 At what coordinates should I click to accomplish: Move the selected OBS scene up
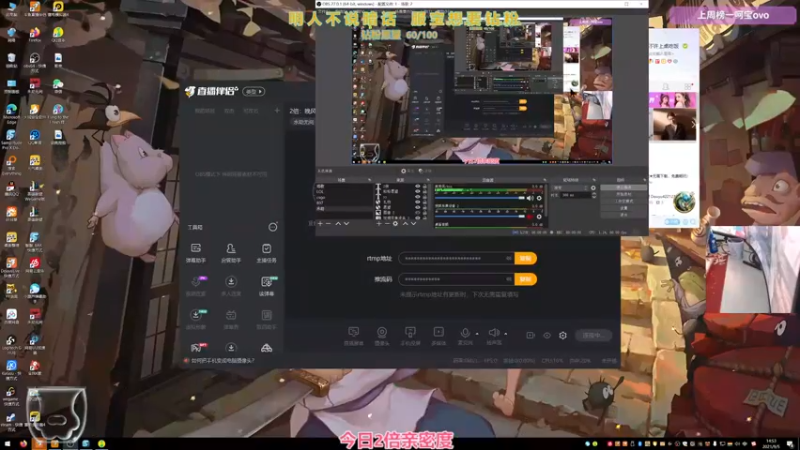point(338,223)
